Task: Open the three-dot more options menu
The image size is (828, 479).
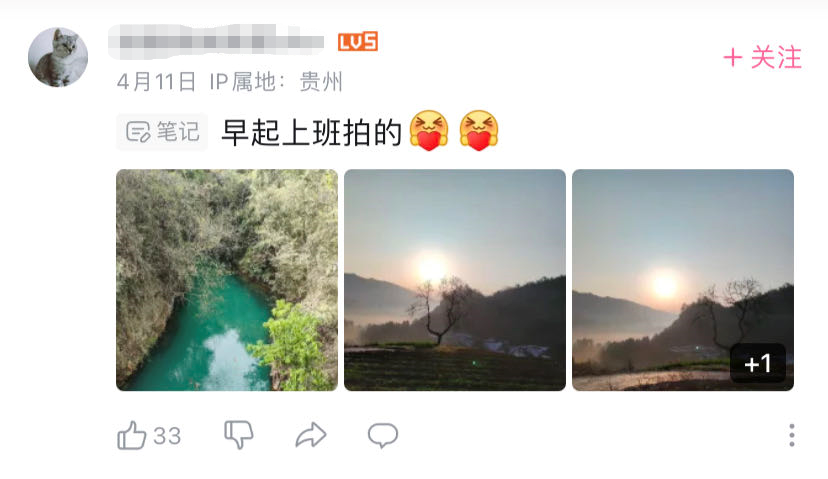Action: click(792, 435)
